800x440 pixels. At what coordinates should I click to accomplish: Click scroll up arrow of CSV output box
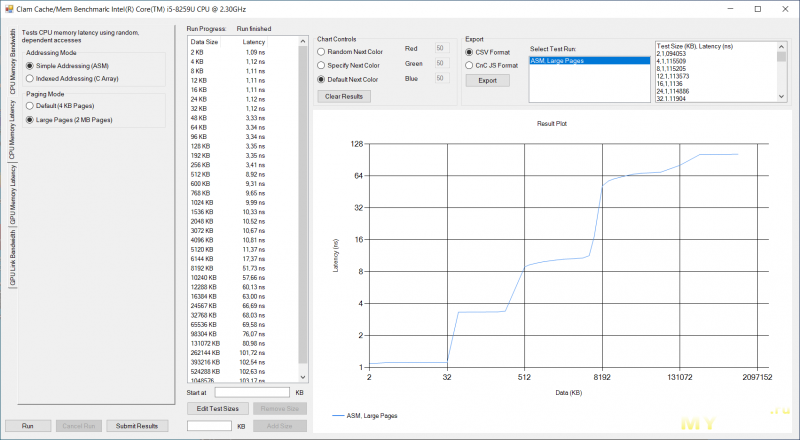coord(781,46)
